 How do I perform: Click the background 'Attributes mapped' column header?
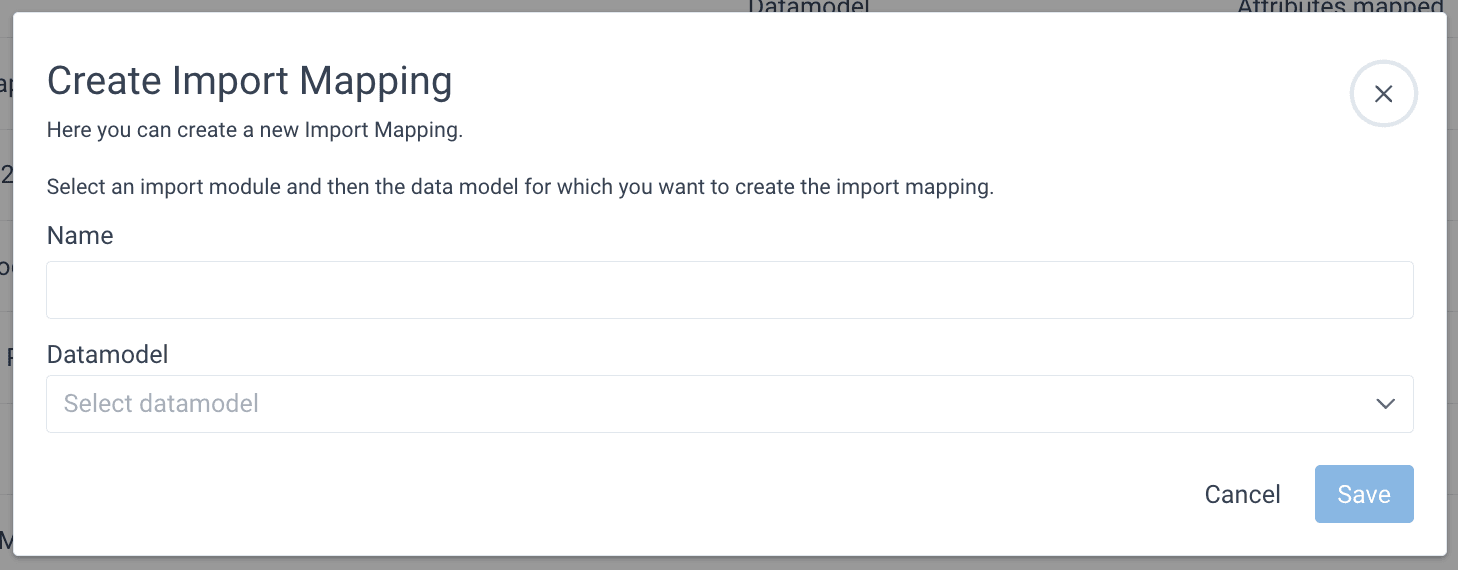pos(1340,6)
